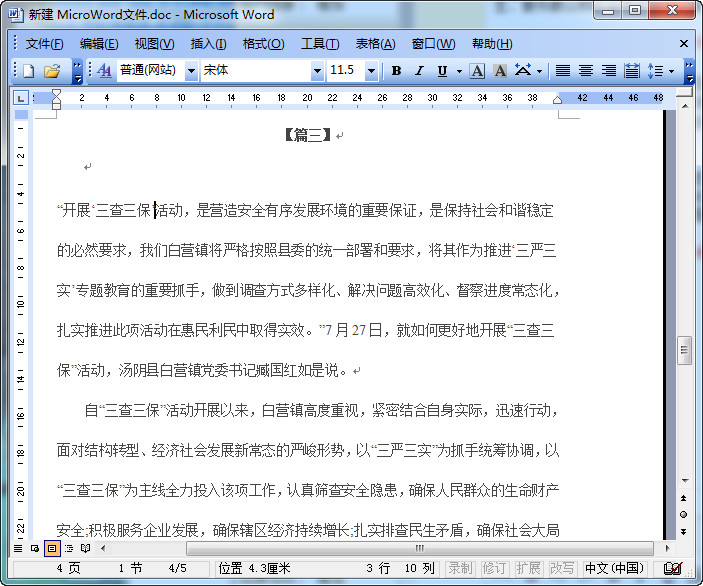Create a new blank document
The height and width of the screenshot is (586, 703).
(29, 71)
